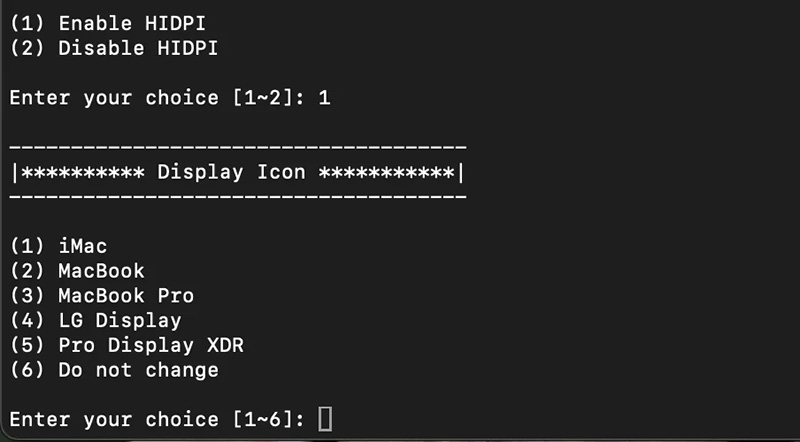The height and width of the screenshot is (442, 800).
Task: Click the blinking terminal cursor block
Action: pos(325,420)
